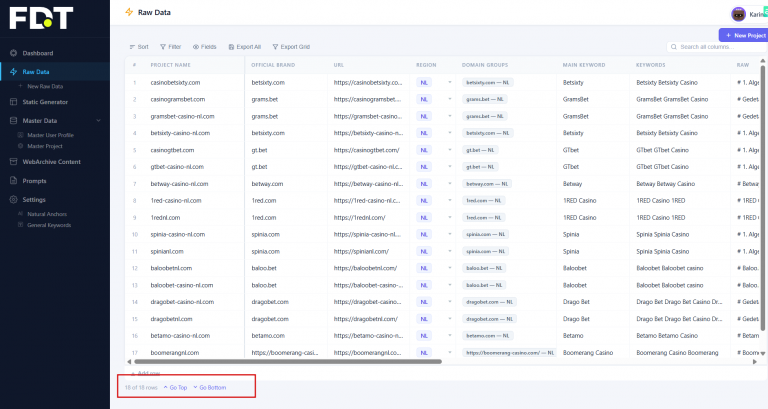
Task: Select Raw Data in sidebar
Action: 36,72
